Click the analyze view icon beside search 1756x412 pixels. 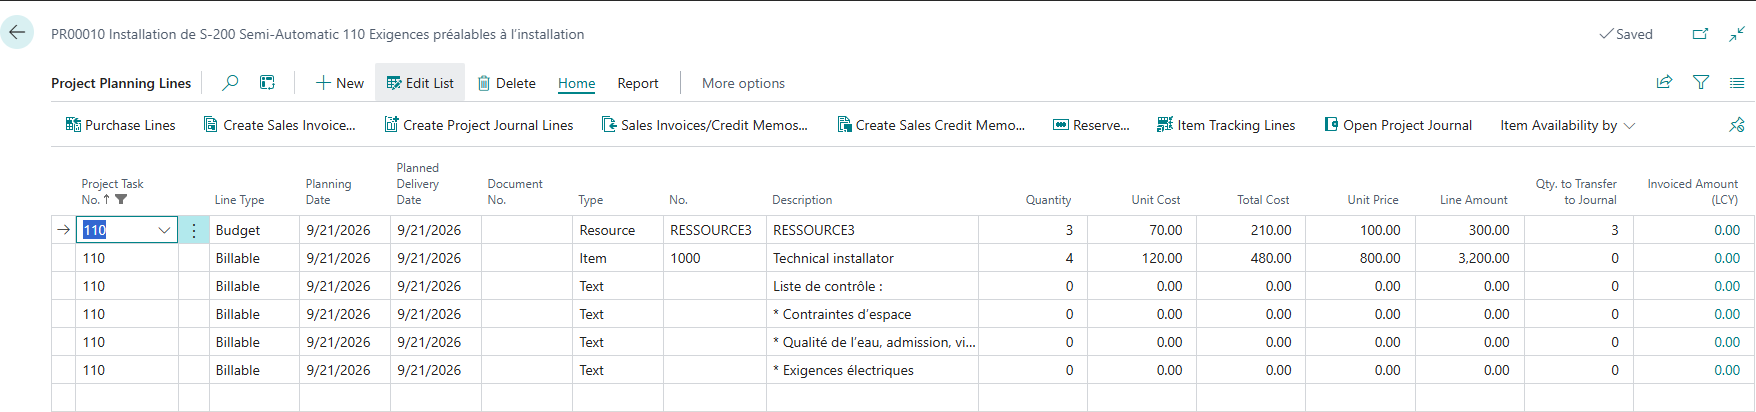pyautogui.click(x=267, y=83)
